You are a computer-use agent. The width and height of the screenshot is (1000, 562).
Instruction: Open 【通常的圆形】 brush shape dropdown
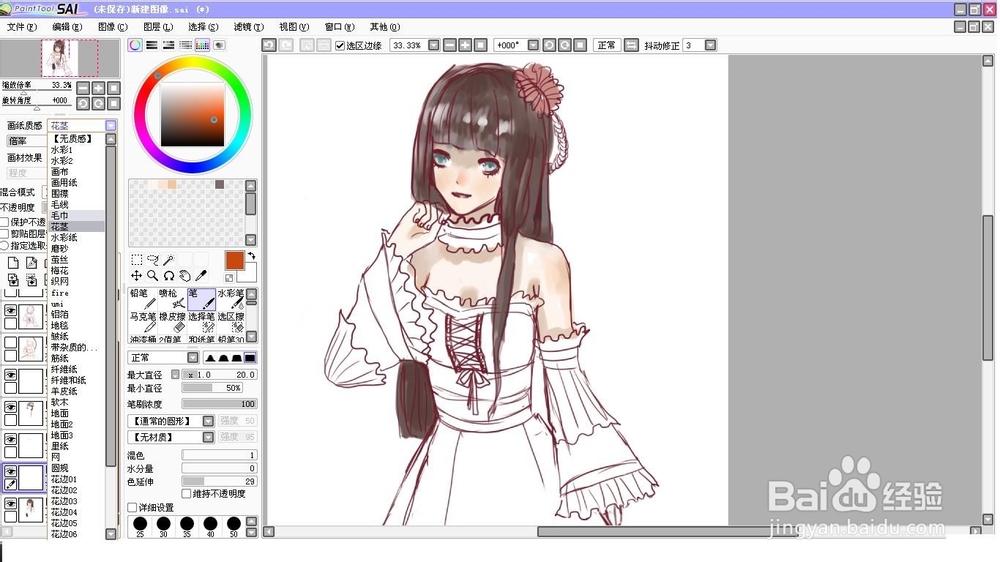pos(208,421)
